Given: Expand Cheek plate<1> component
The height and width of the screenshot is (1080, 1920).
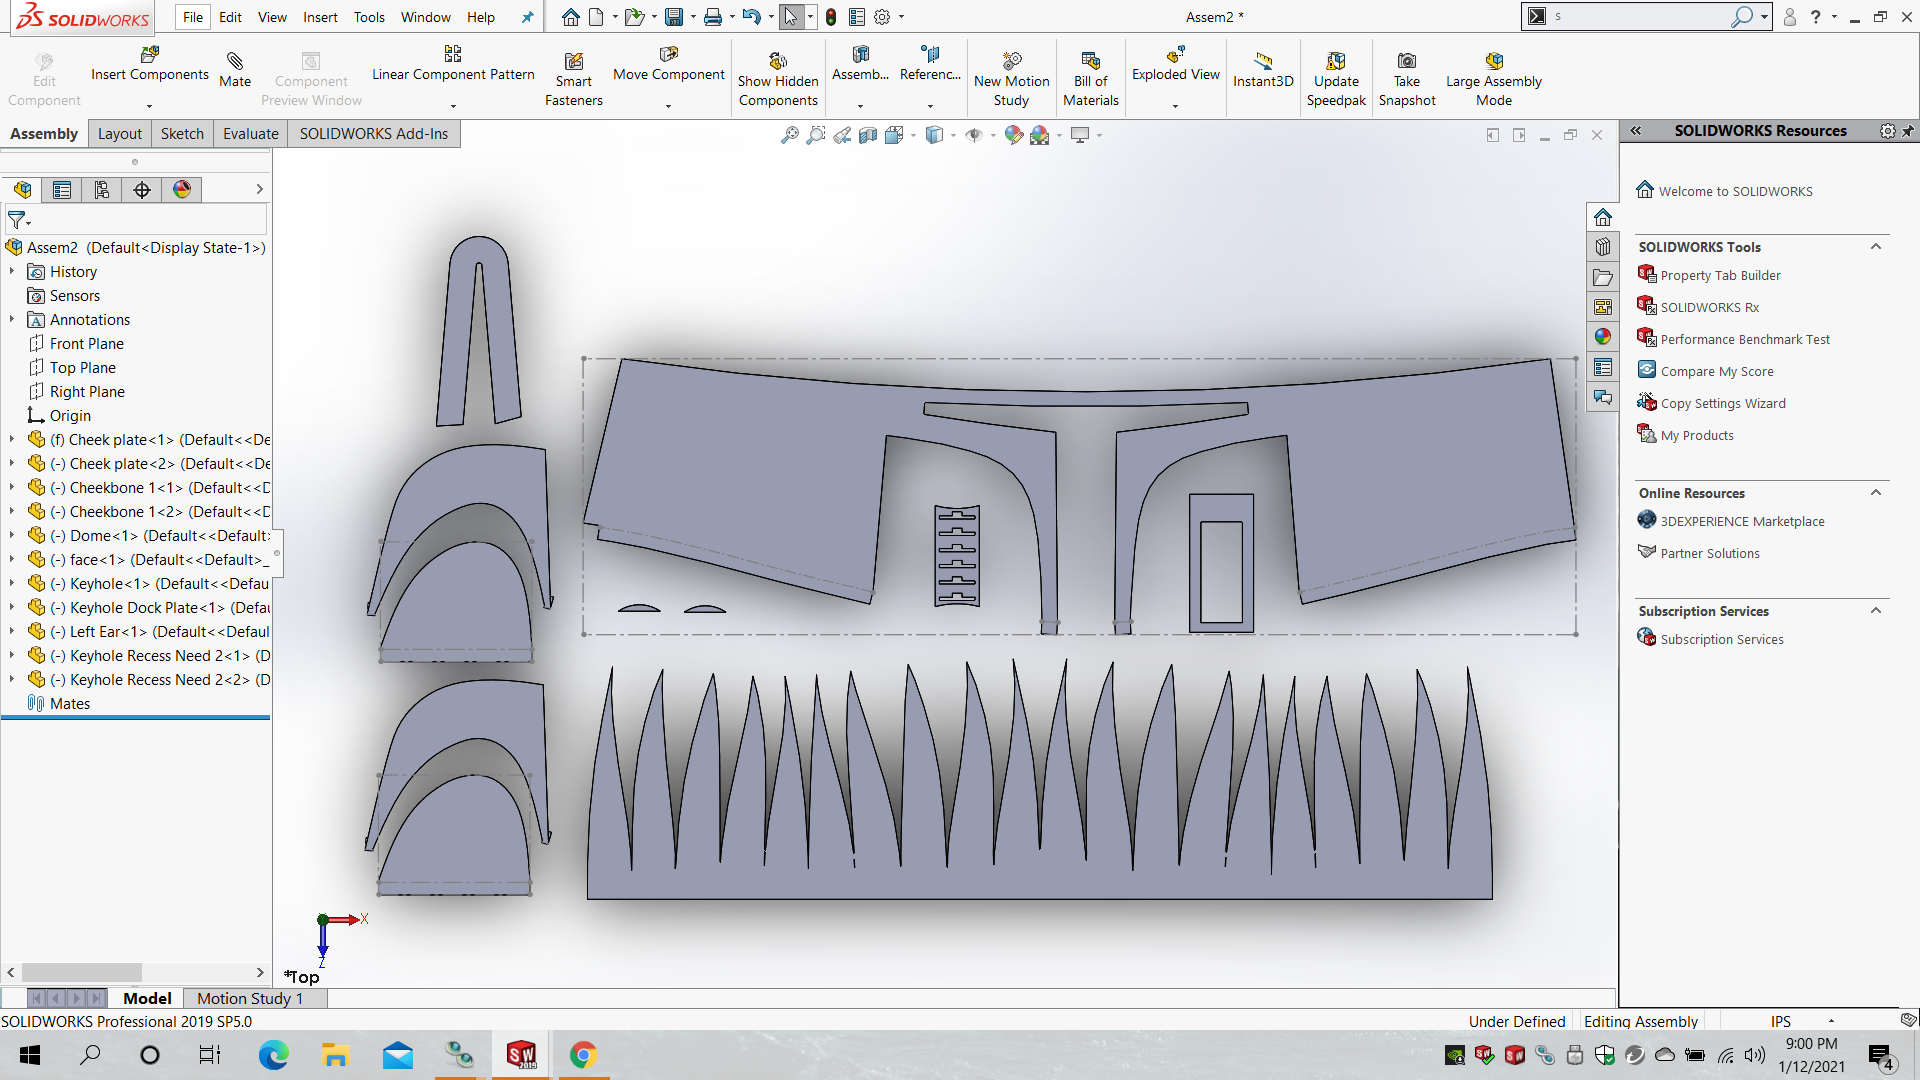Looking at the screenshot, I should pos(12,440).
